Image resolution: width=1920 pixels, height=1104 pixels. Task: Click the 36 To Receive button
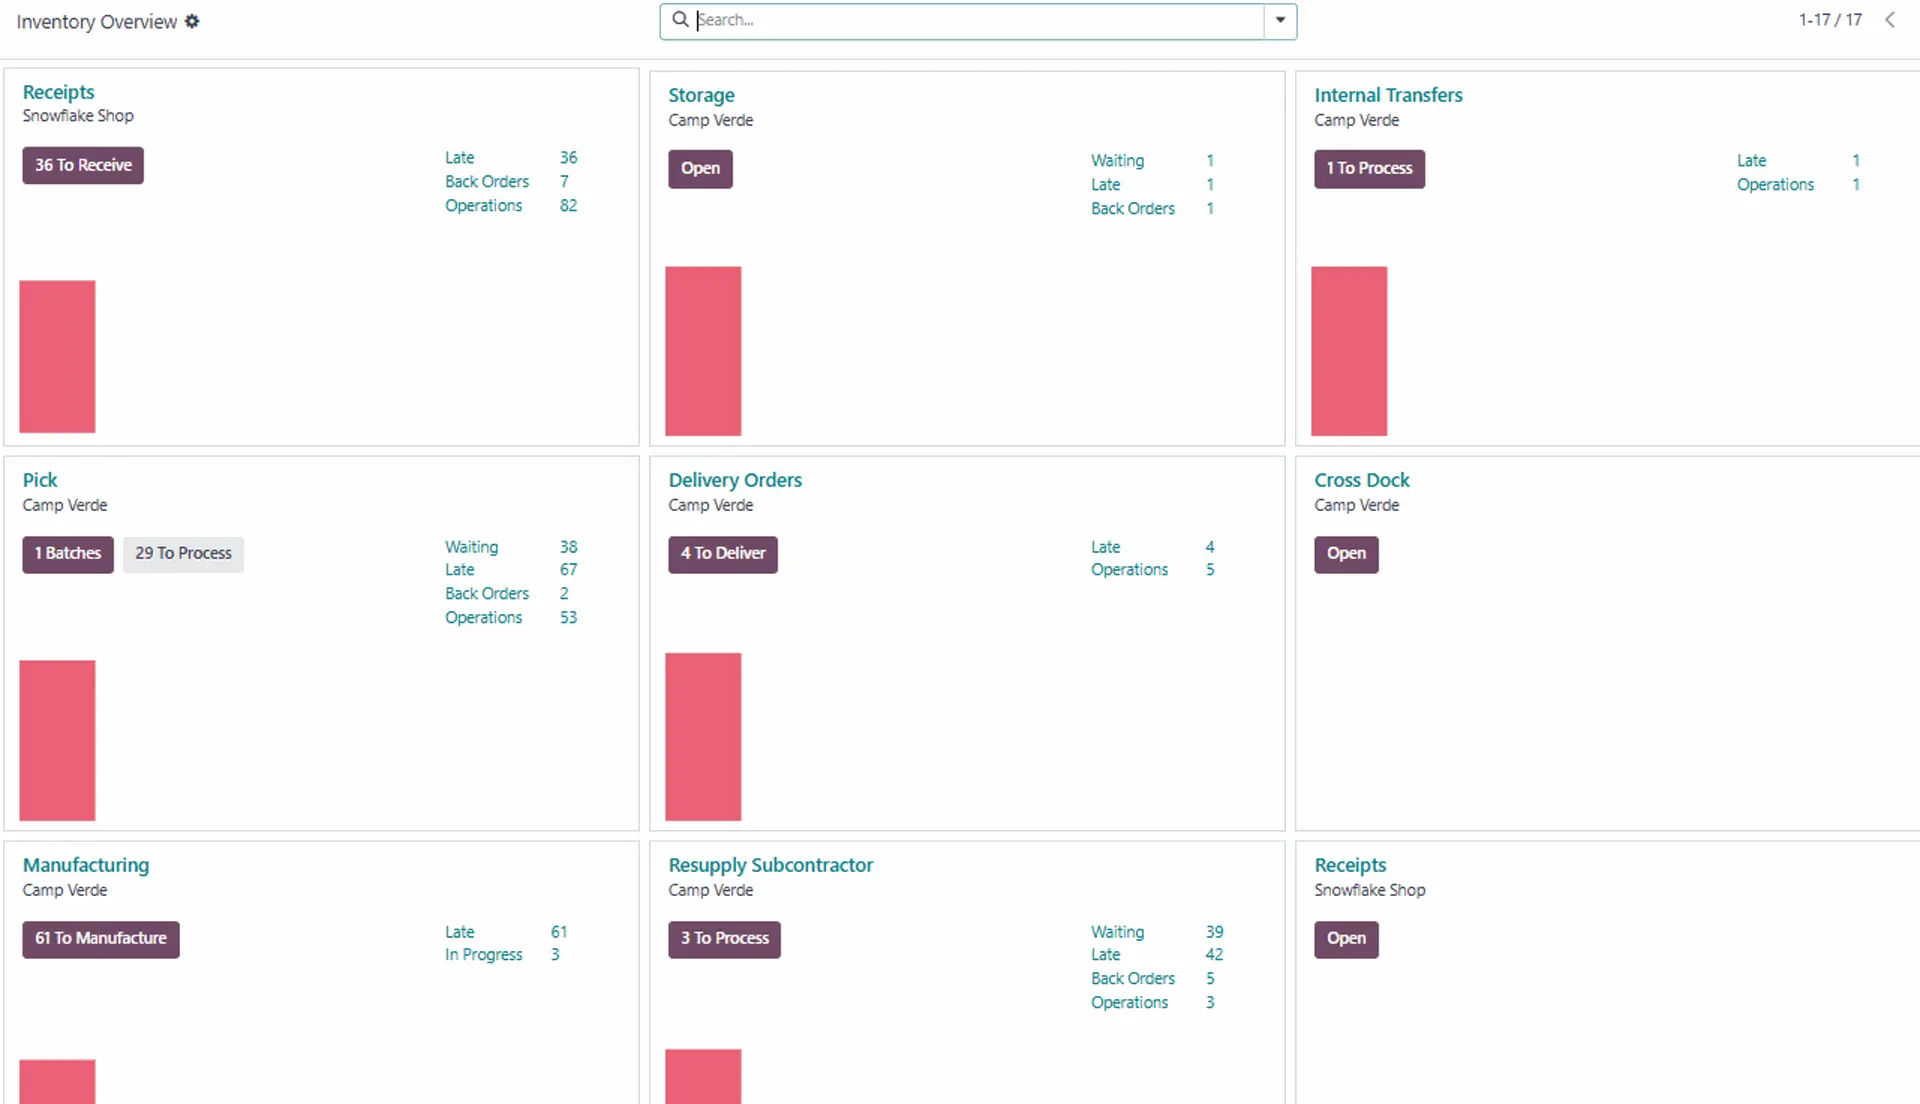[83, 165]
